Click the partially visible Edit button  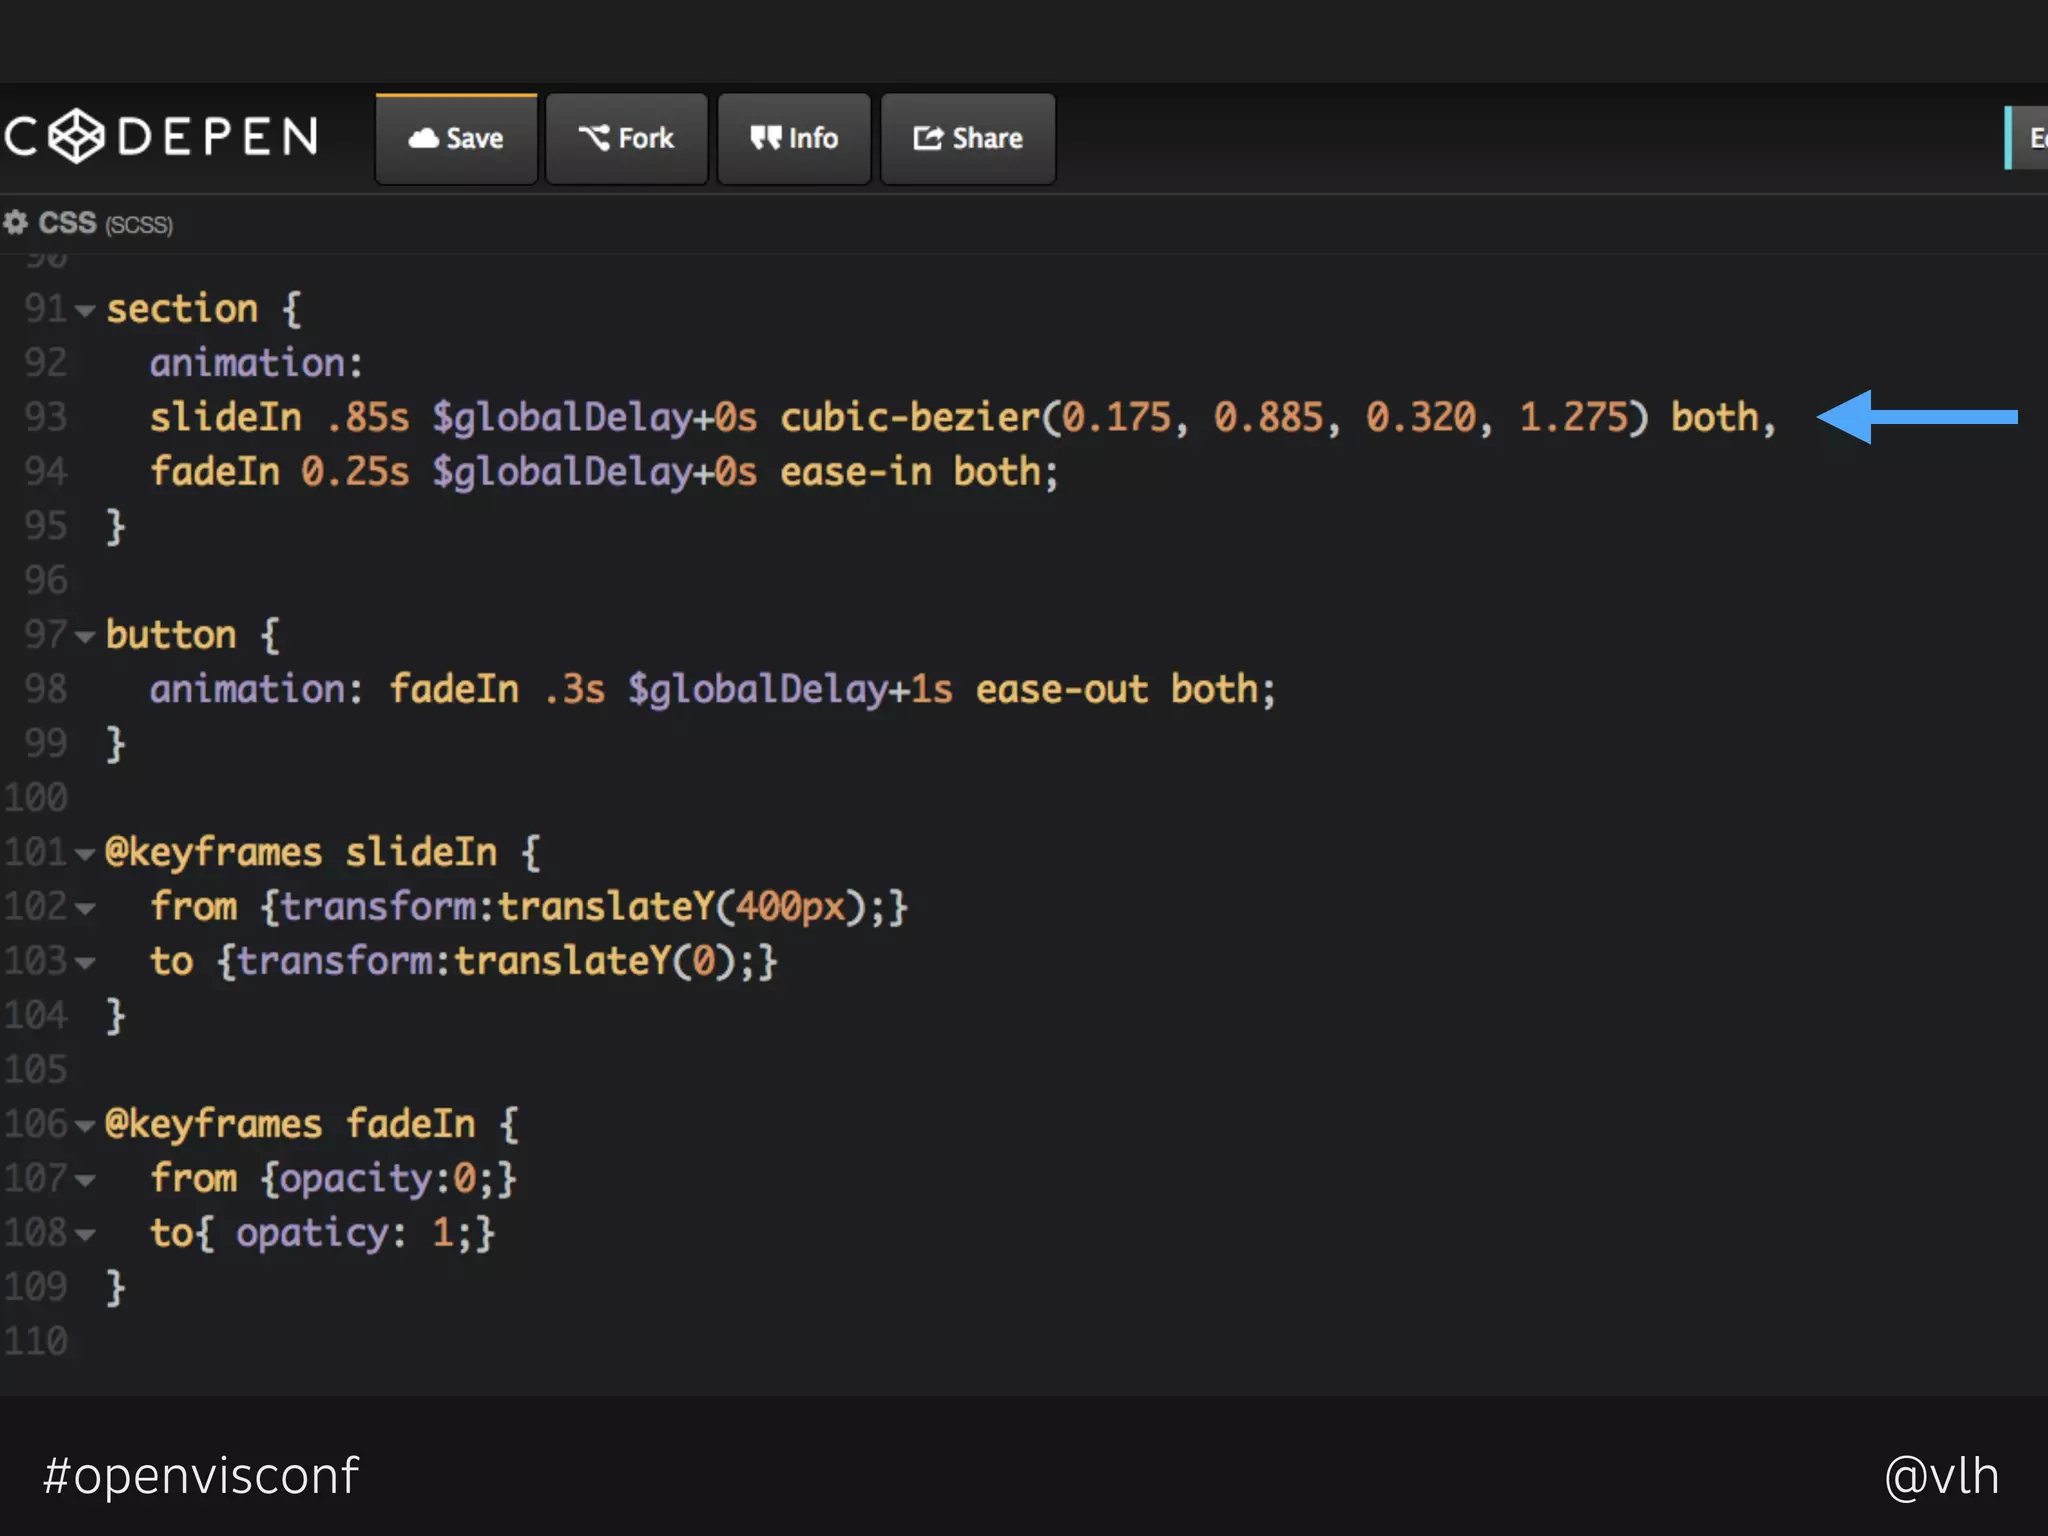point(2032,138)
